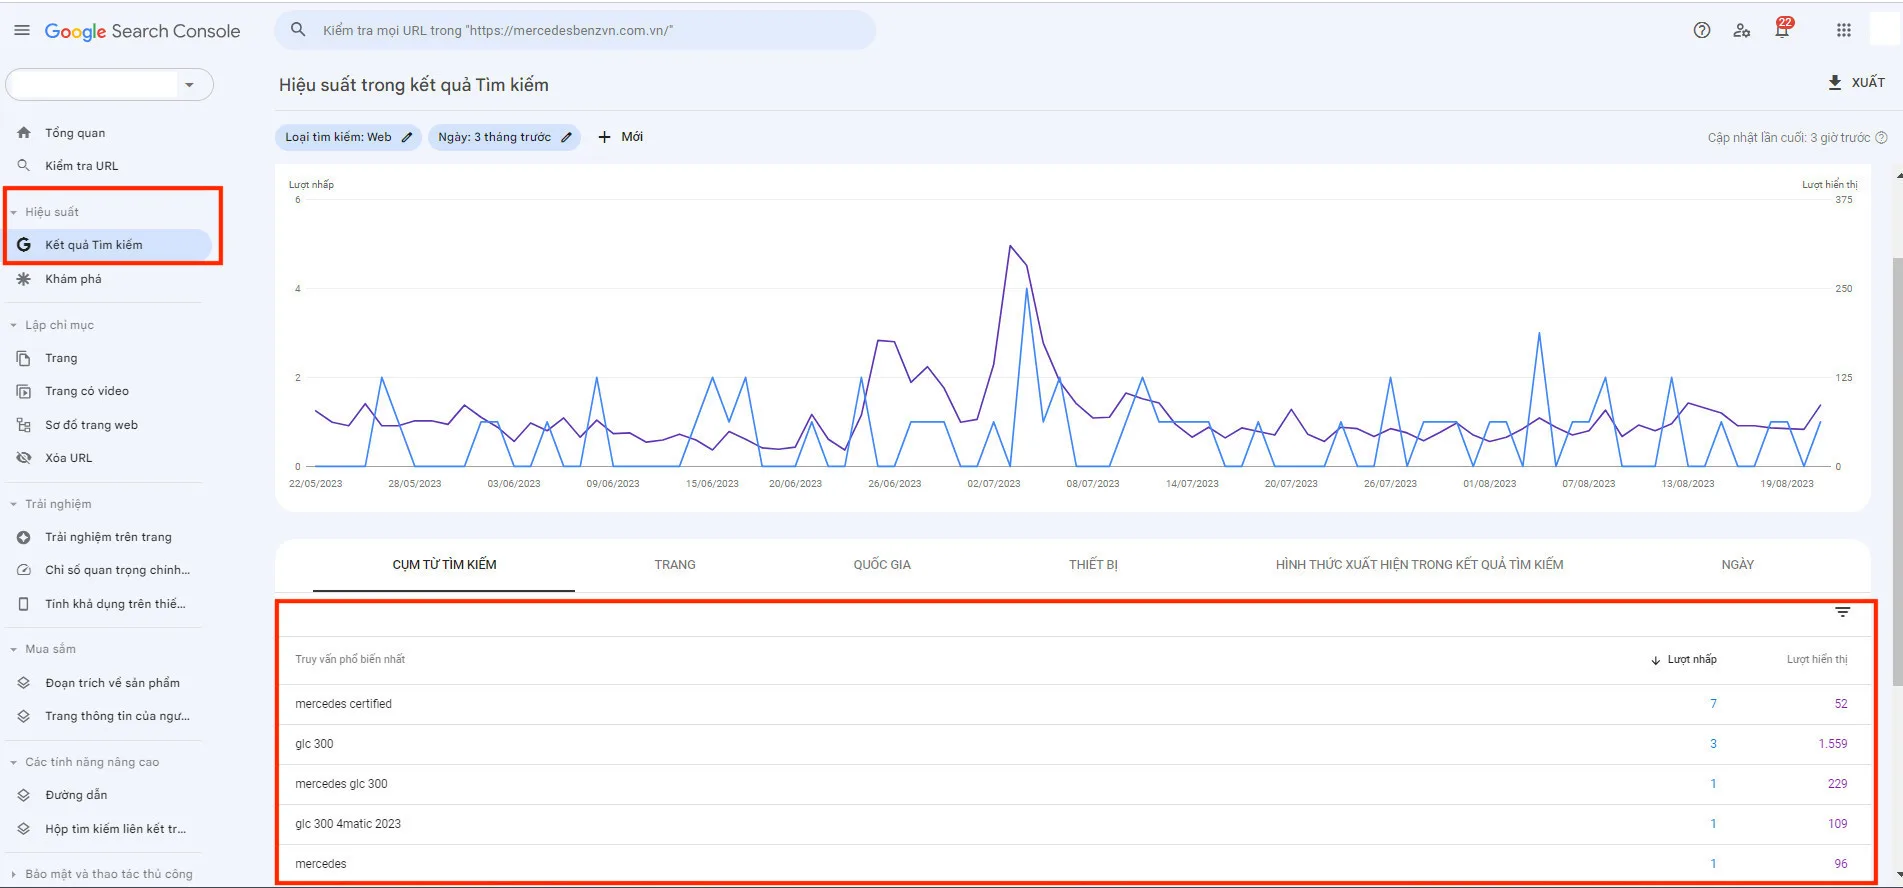Image resolution: width=1903 pixels, height=888 pixels.
Task: Collapse Các tính năng nâng cao section
Action: [14, 762]
